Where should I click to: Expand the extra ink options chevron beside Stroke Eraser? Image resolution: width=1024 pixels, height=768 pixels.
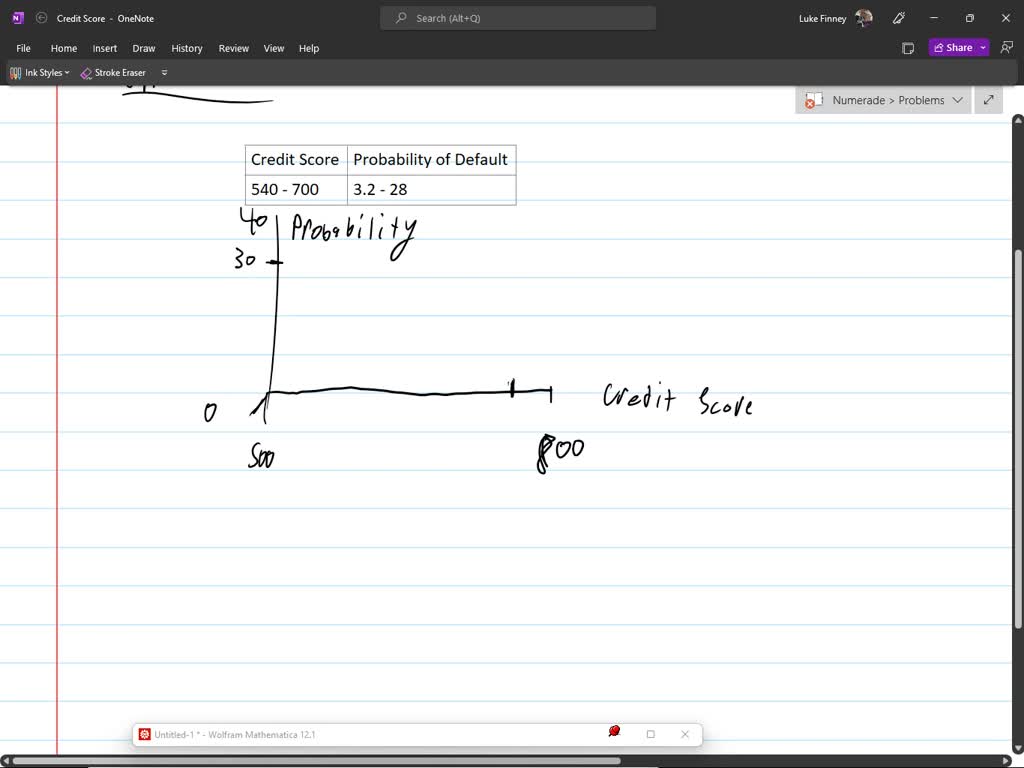coord(163,72)
